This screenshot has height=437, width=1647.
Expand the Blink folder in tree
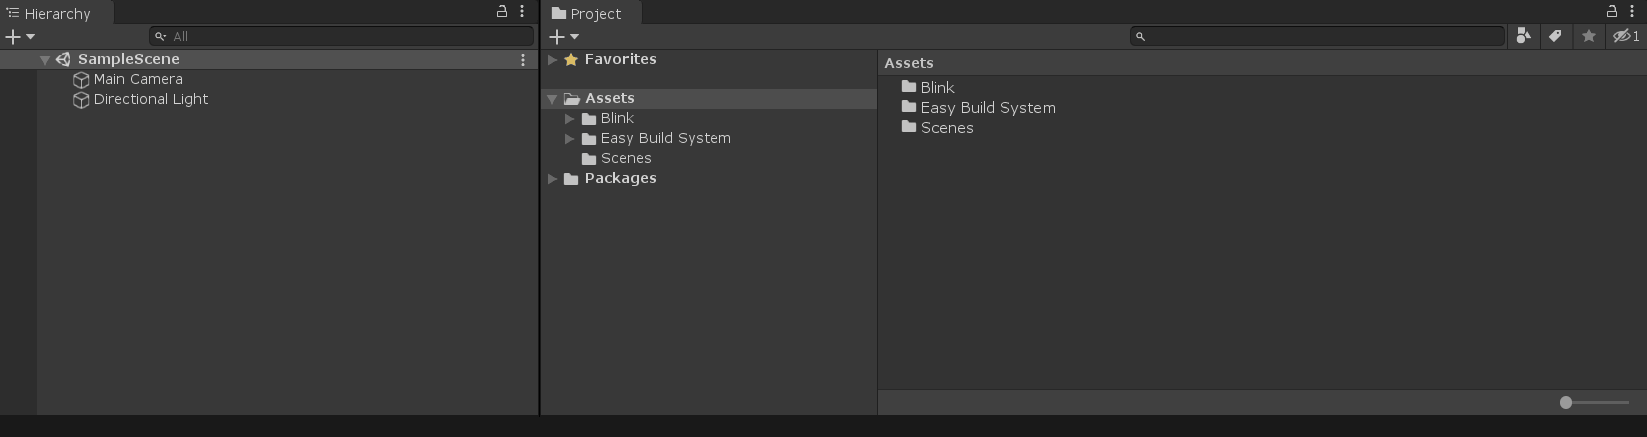coord(570,119)
